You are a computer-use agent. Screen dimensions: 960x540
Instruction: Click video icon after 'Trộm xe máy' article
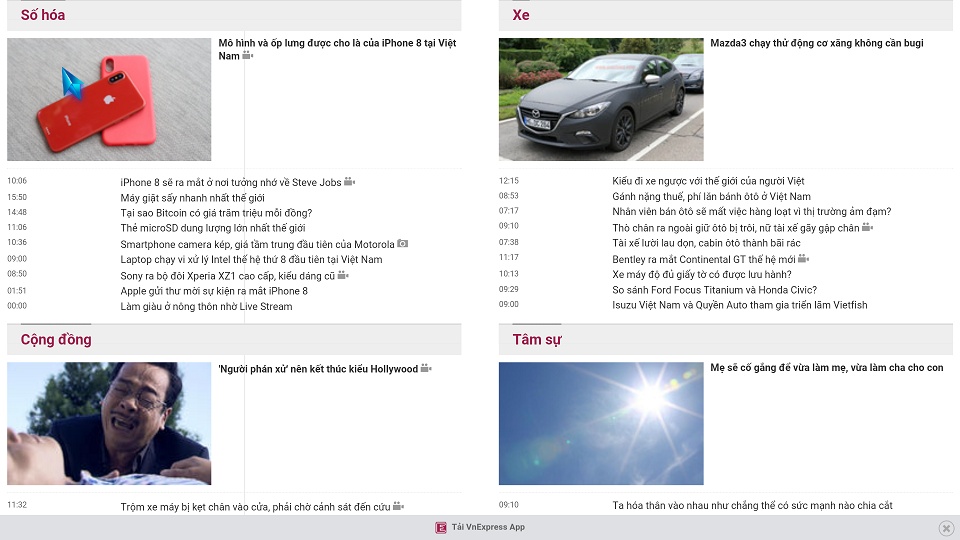[x=399, y=506]
